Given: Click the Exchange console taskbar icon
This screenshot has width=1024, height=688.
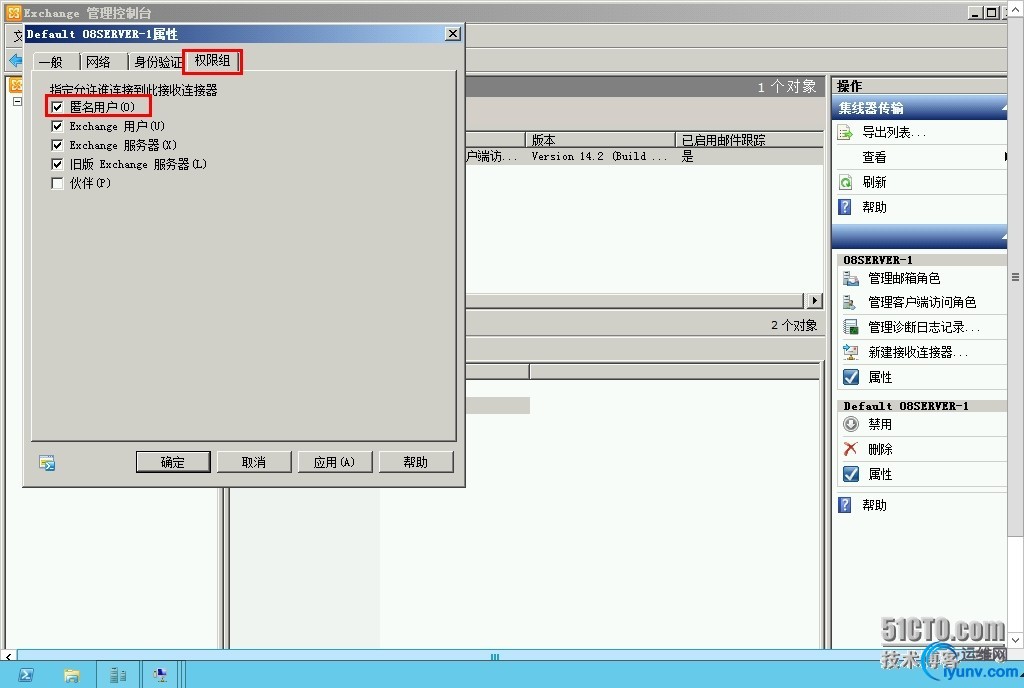Looking at the screenshot, I should click(160, 675).
